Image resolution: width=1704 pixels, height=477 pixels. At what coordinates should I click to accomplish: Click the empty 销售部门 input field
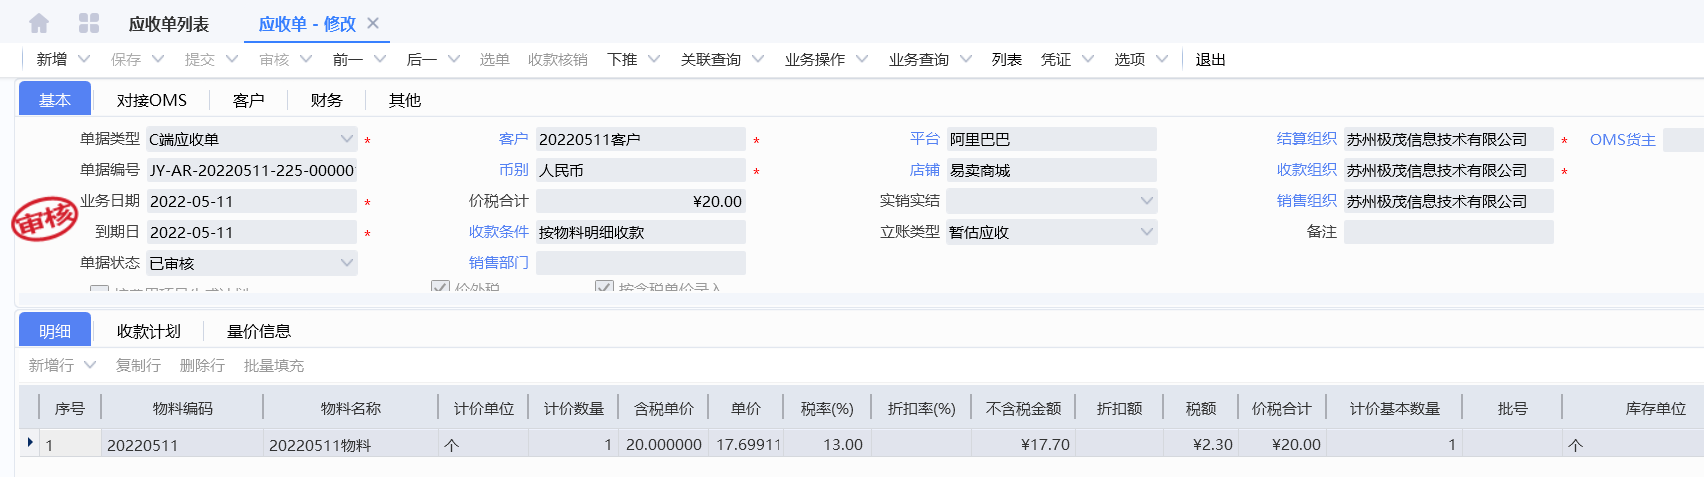(641, 263)
